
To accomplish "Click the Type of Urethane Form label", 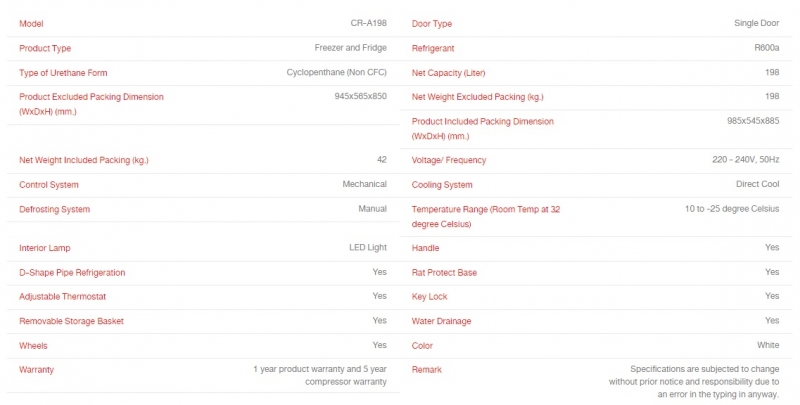I will pyautogui.click(x=63, y=72).
